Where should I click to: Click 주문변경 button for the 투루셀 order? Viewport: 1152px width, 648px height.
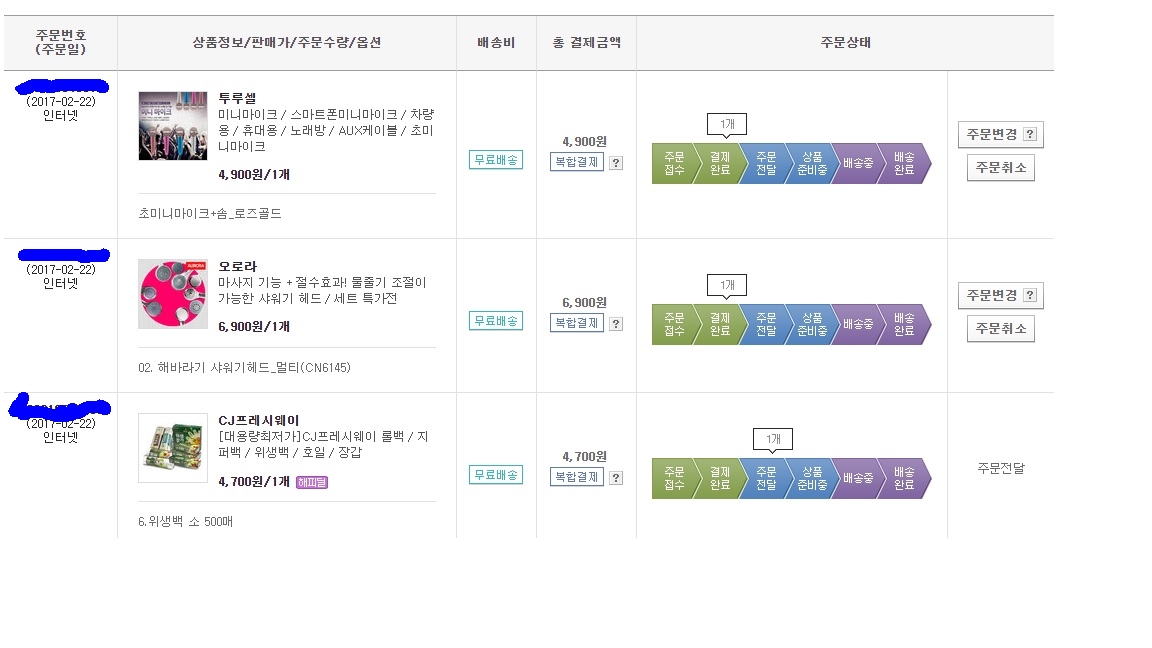pos(1000,135)
